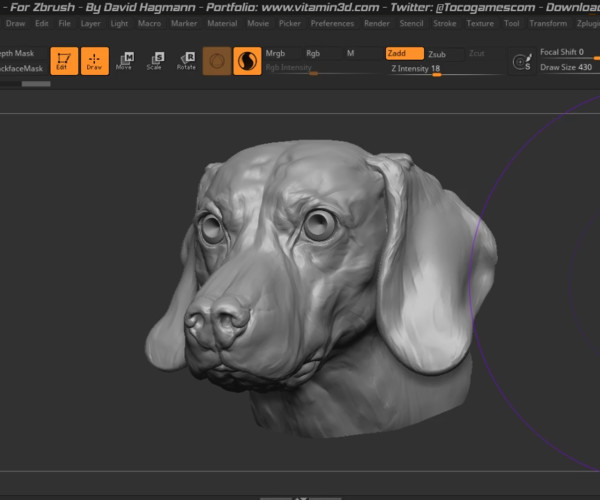Open the Layer menu
This screenshot has height=500, width=600.
[x=91, y=23]
